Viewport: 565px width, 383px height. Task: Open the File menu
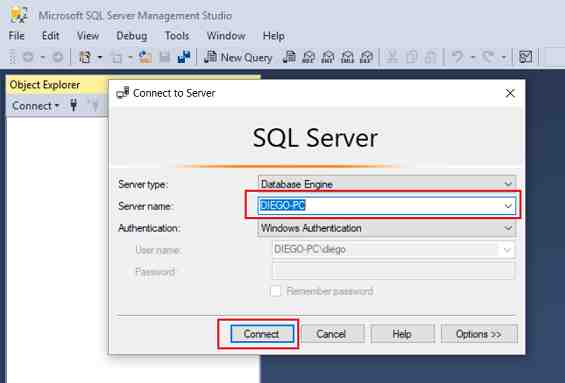point(17,36)
